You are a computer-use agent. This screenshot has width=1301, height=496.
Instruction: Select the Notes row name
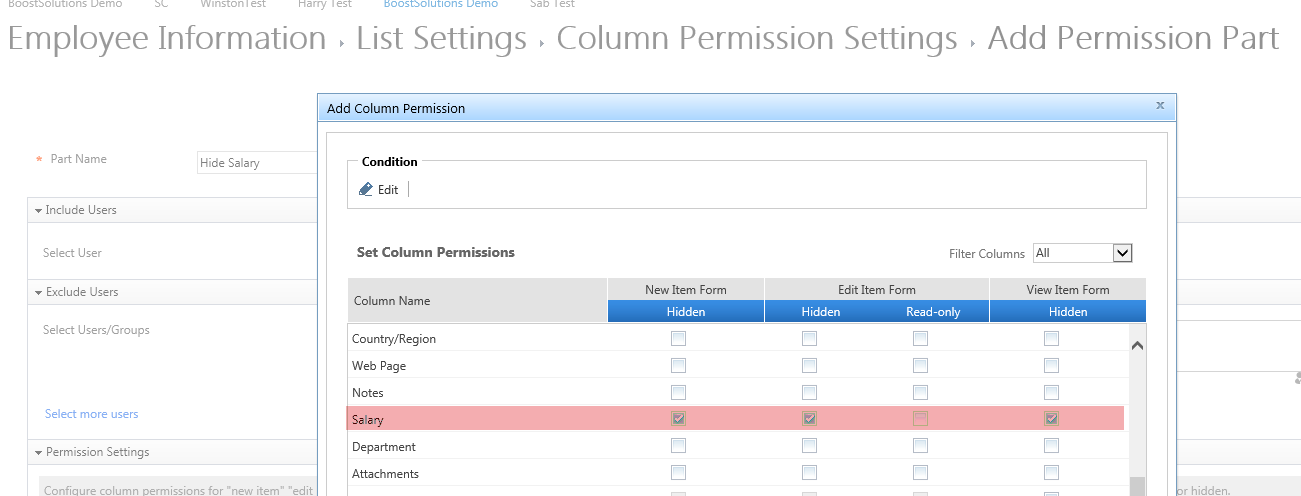click(x=368, y=393)
